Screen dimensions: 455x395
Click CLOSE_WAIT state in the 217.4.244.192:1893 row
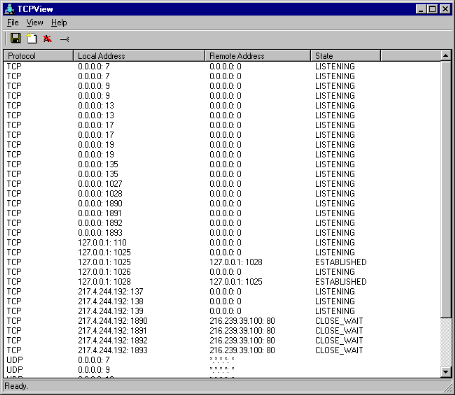tap(339, 350)
